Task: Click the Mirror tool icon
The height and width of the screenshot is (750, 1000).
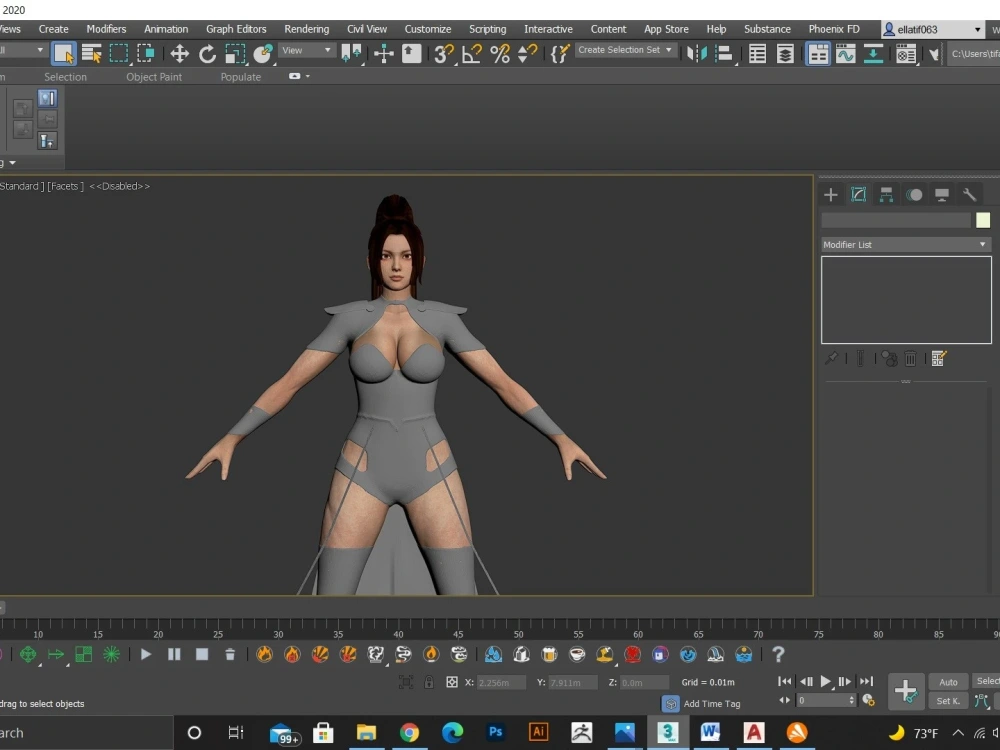Action: point(696,54)
